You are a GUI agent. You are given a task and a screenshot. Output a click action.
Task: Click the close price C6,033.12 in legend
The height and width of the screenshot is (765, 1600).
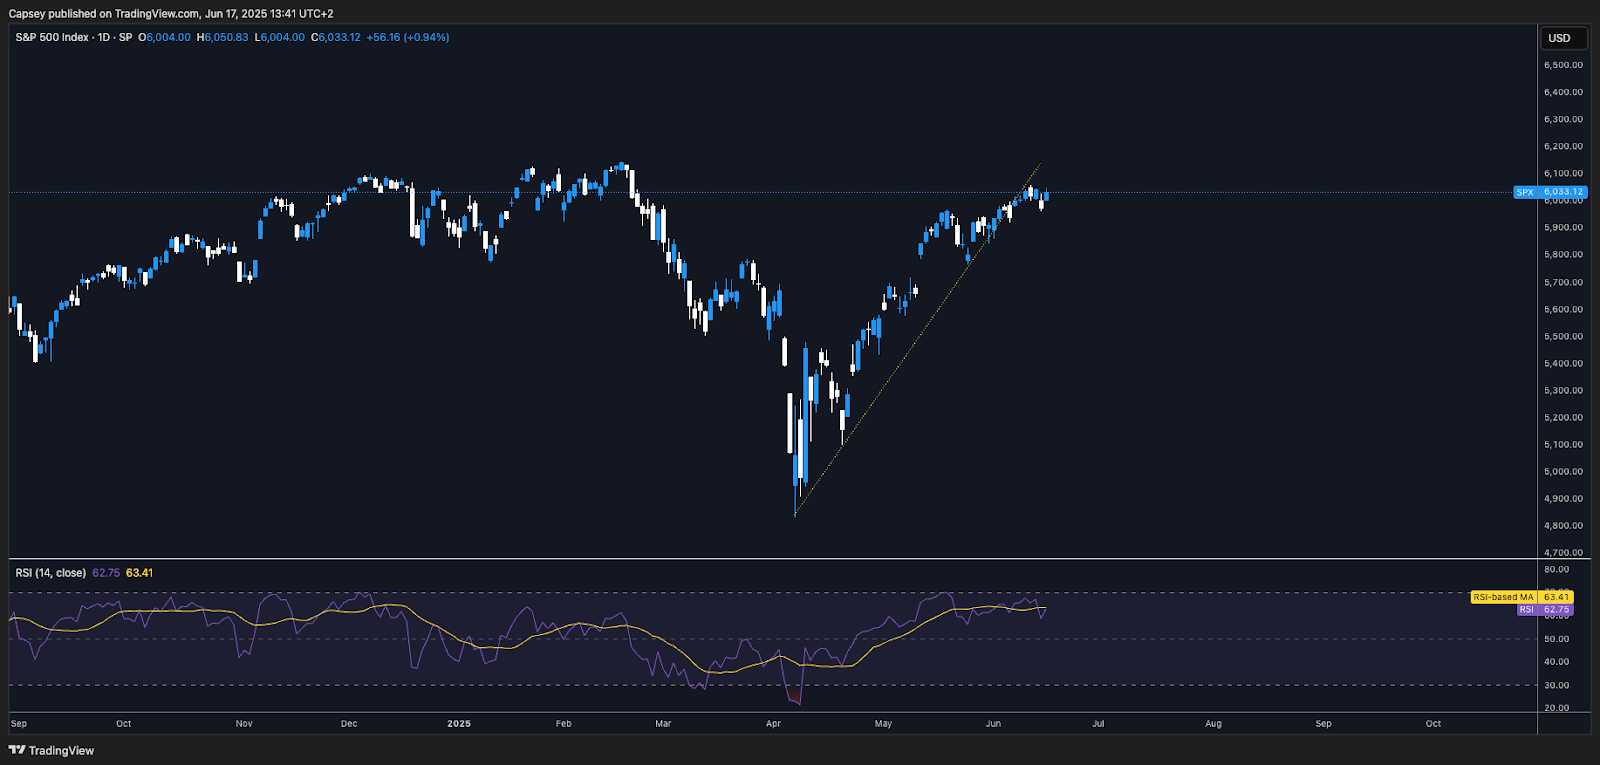(336, 37)
